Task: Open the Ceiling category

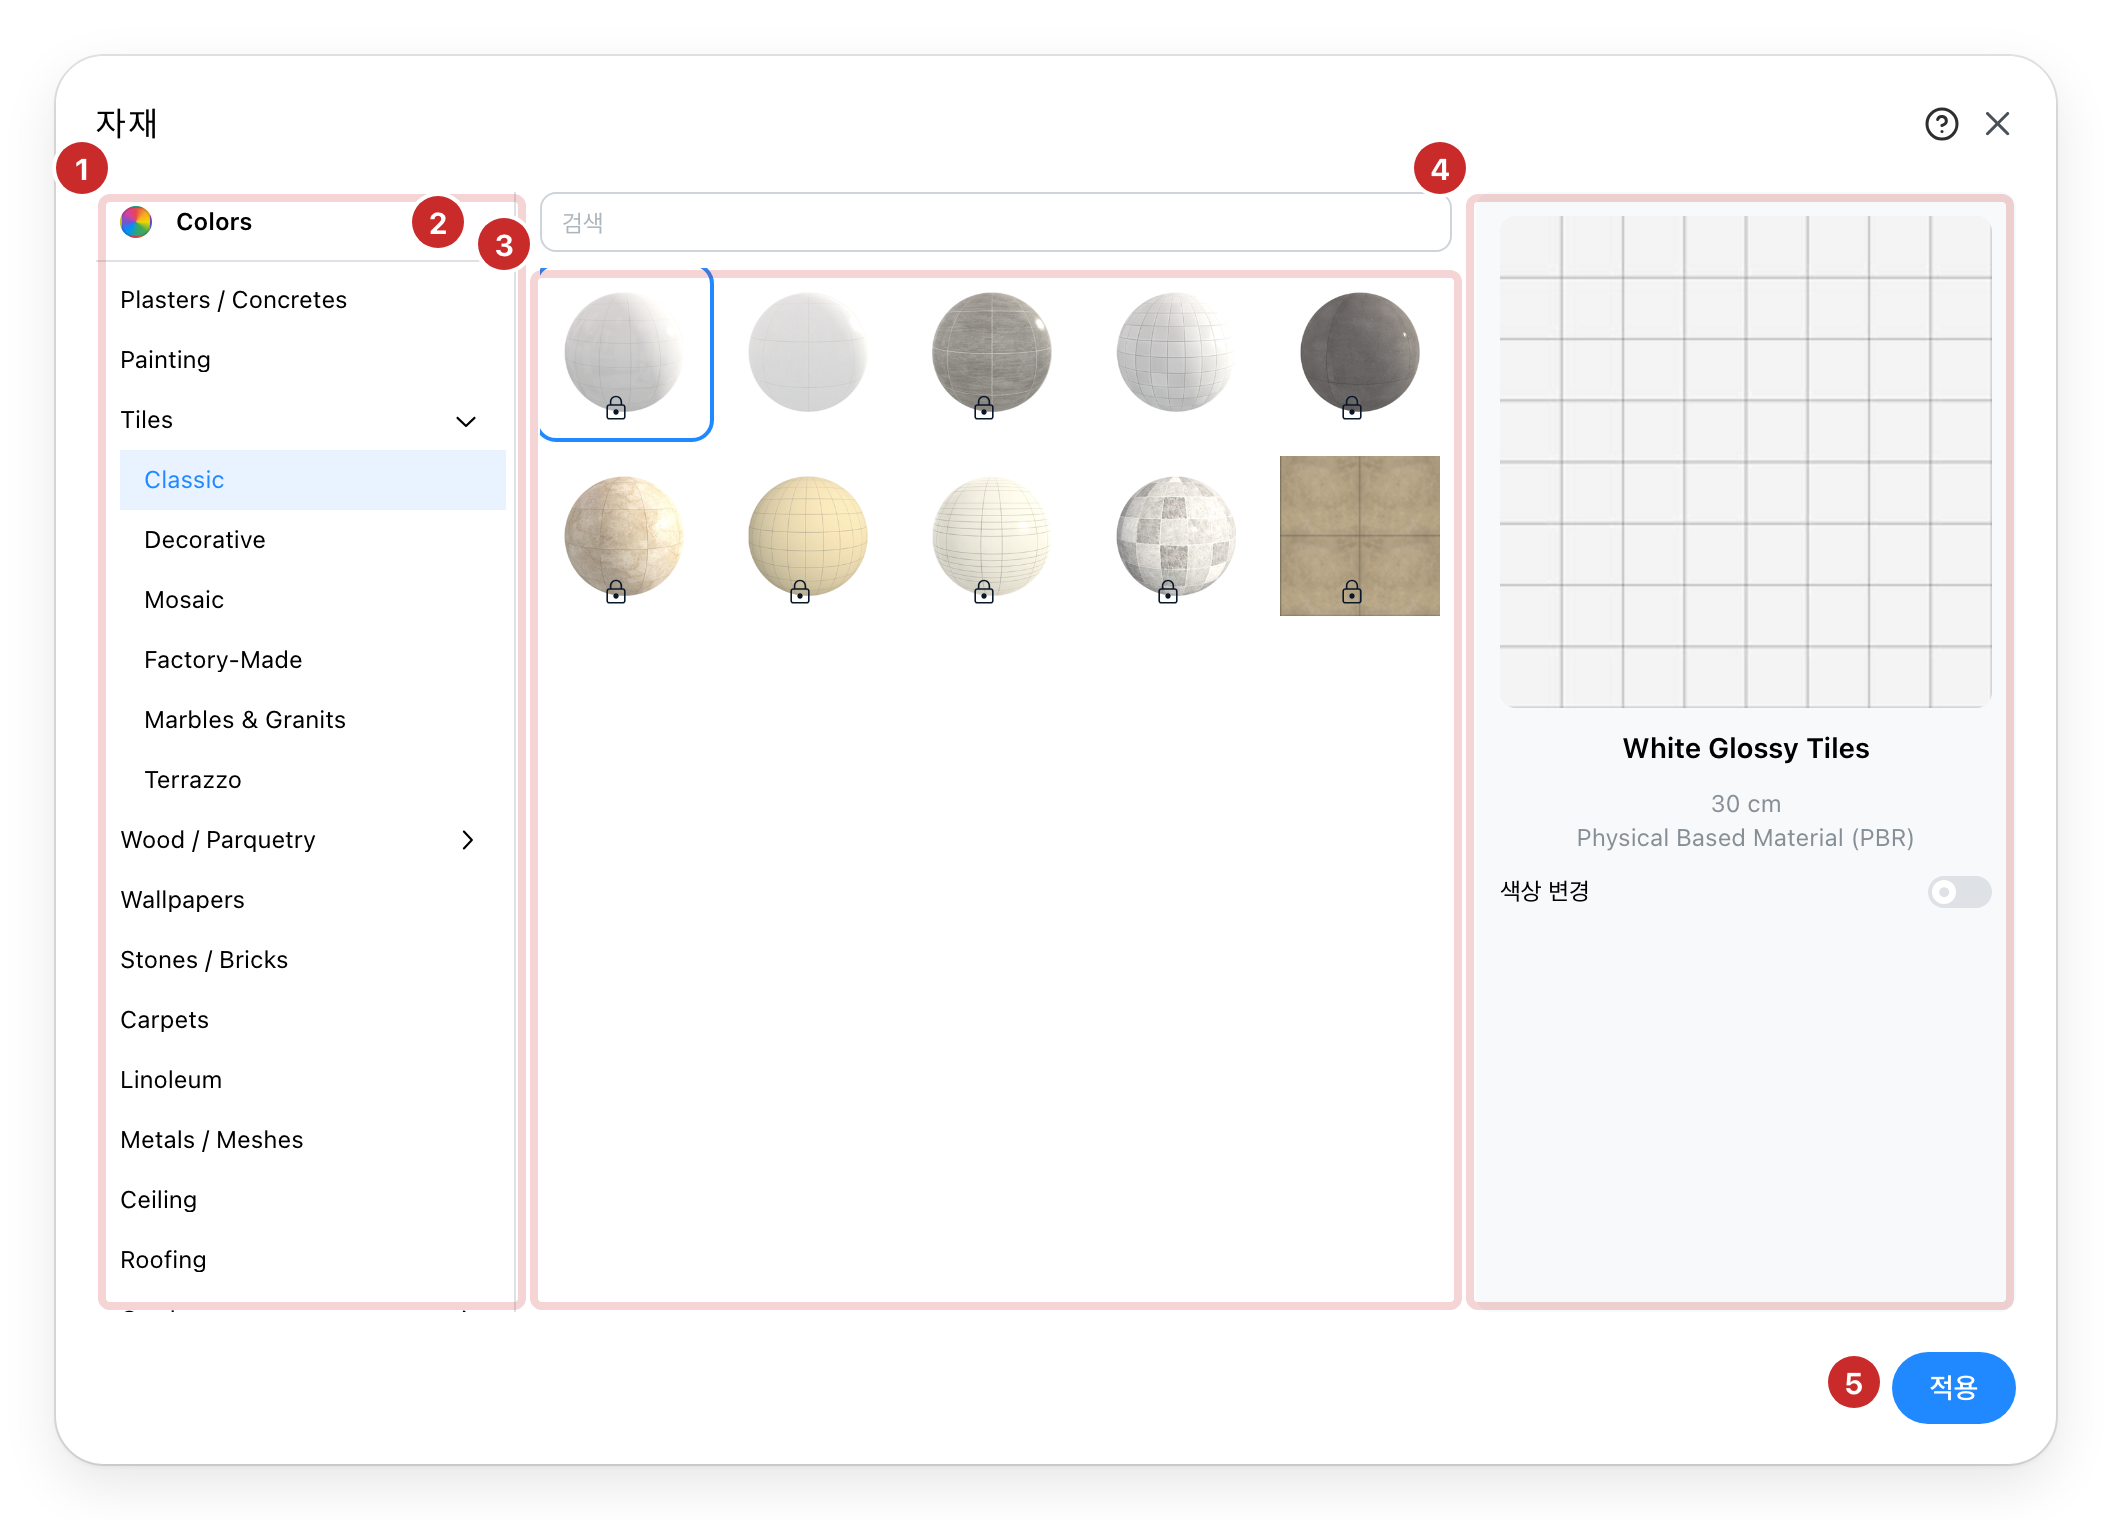Action: click(x=158, y=1200)
